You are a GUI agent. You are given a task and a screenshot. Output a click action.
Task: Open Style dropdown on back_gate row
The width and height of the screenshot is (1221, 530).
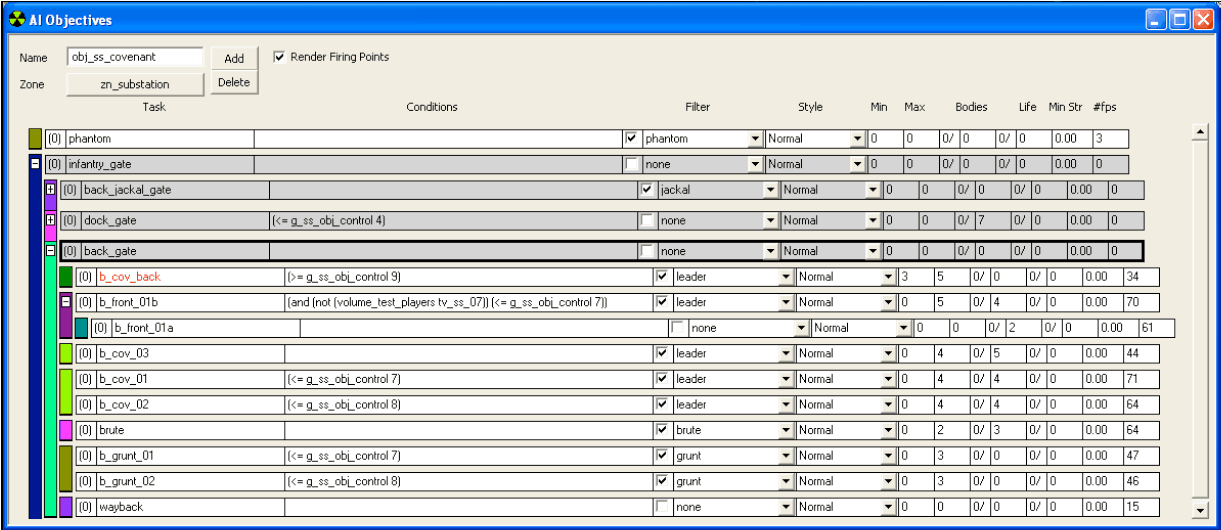click(873, 252)
